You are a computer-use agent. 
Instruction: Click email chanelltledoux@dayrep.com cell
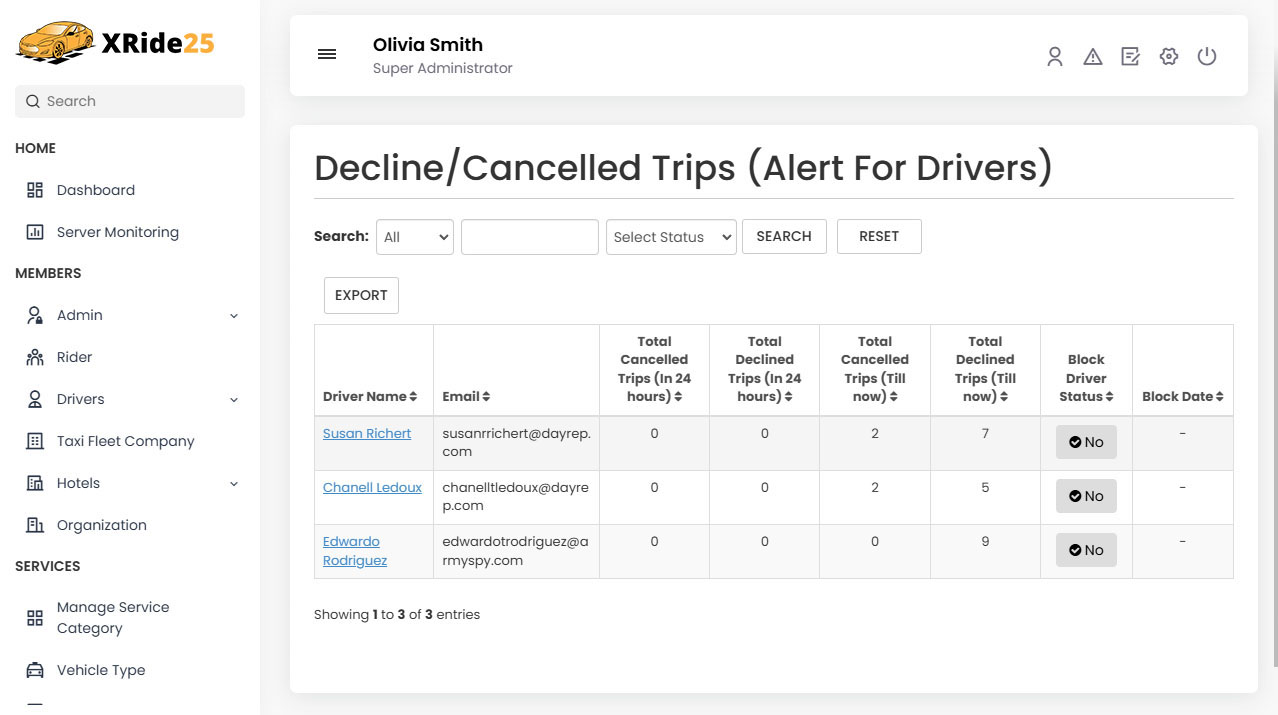click(x=516, y=497)
